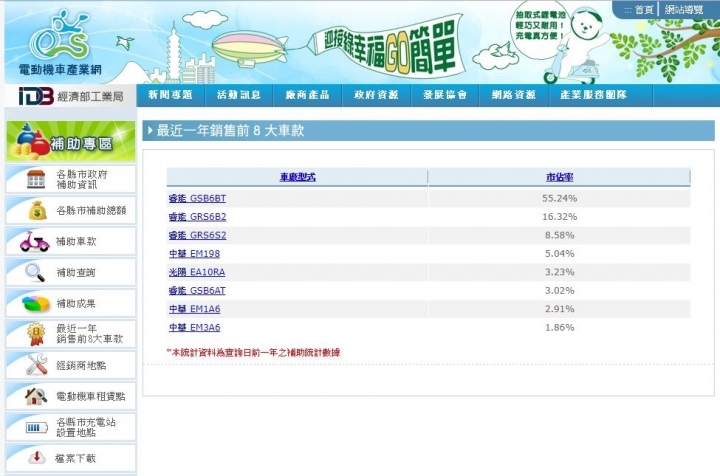Open the 網路資源 menu

tap(514, 95)
